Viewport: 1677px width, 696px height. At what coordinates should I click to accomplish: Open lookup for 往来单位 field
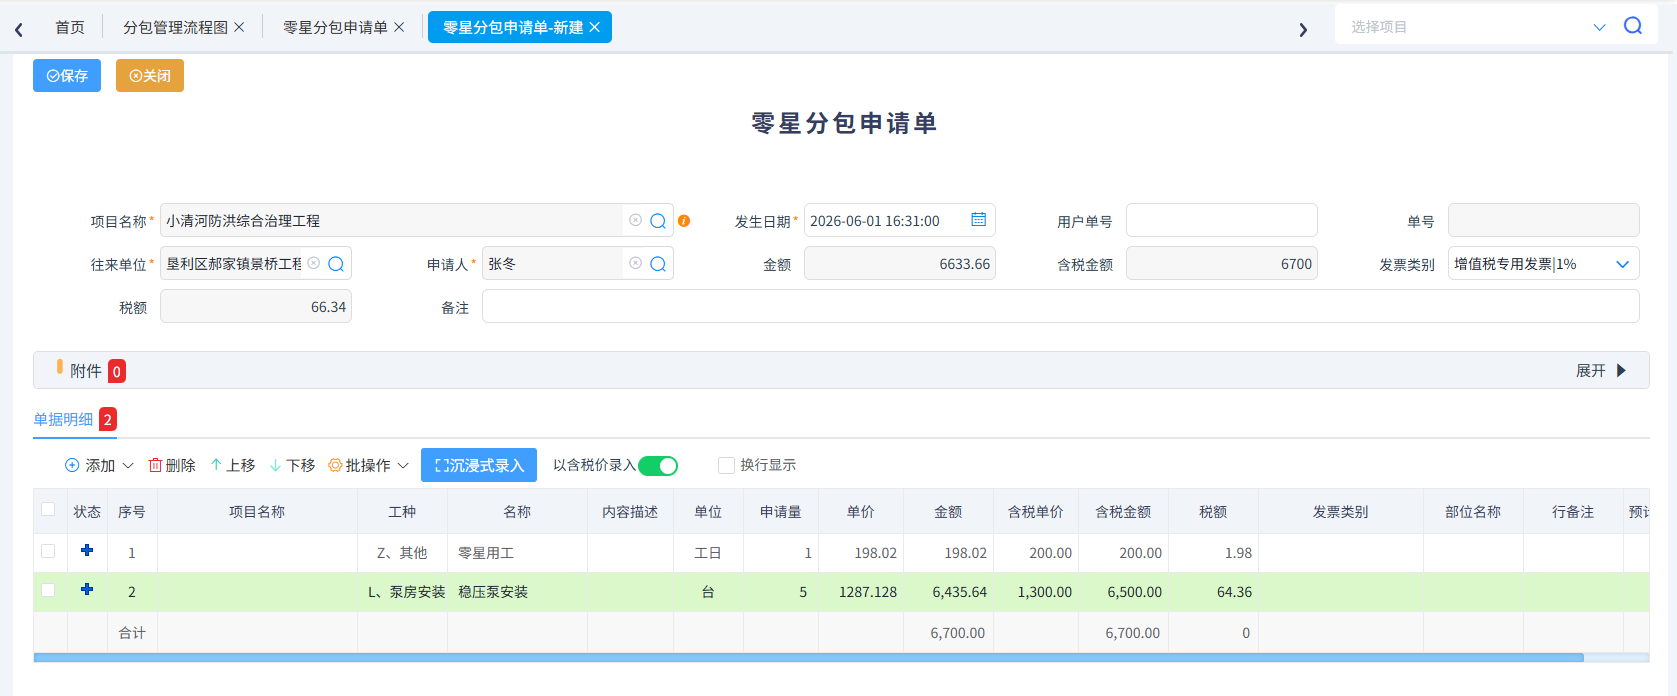coord(336,264)
